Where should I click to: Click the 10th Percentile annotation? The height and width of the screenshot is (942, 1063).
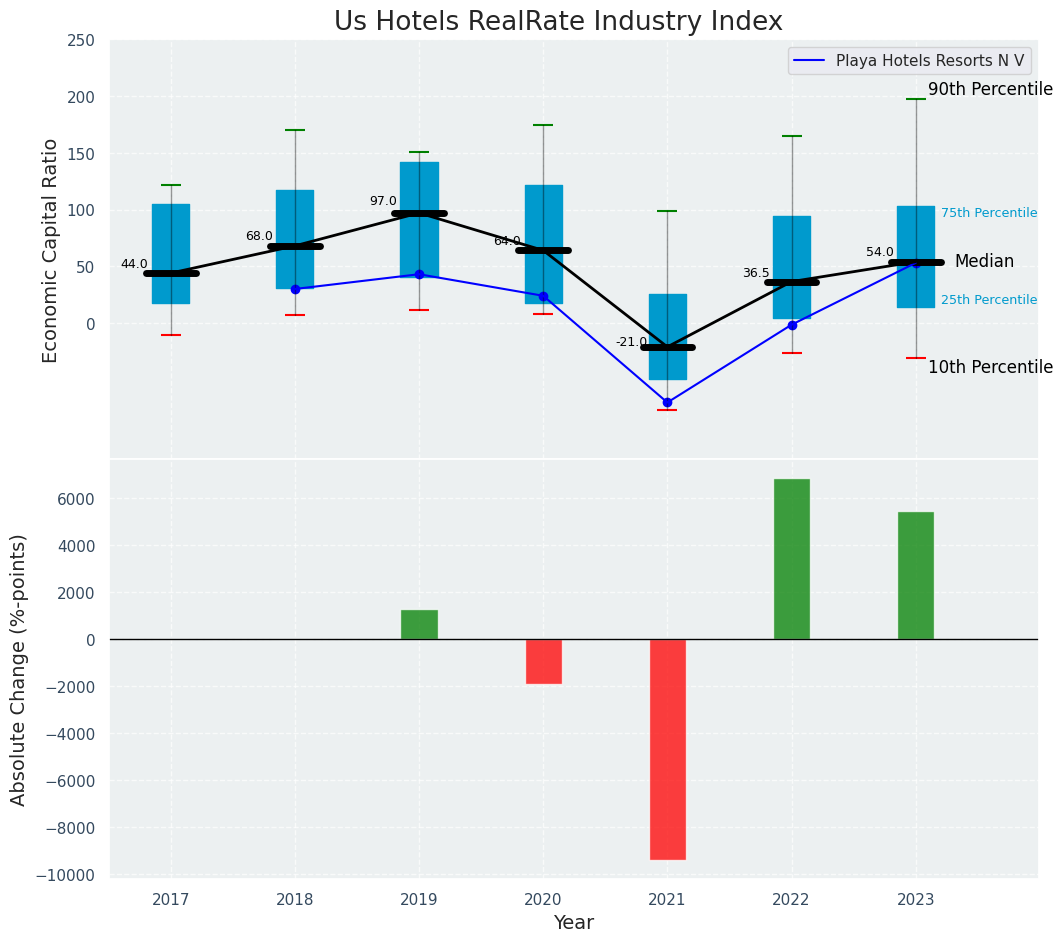click(x=989, y=368)
